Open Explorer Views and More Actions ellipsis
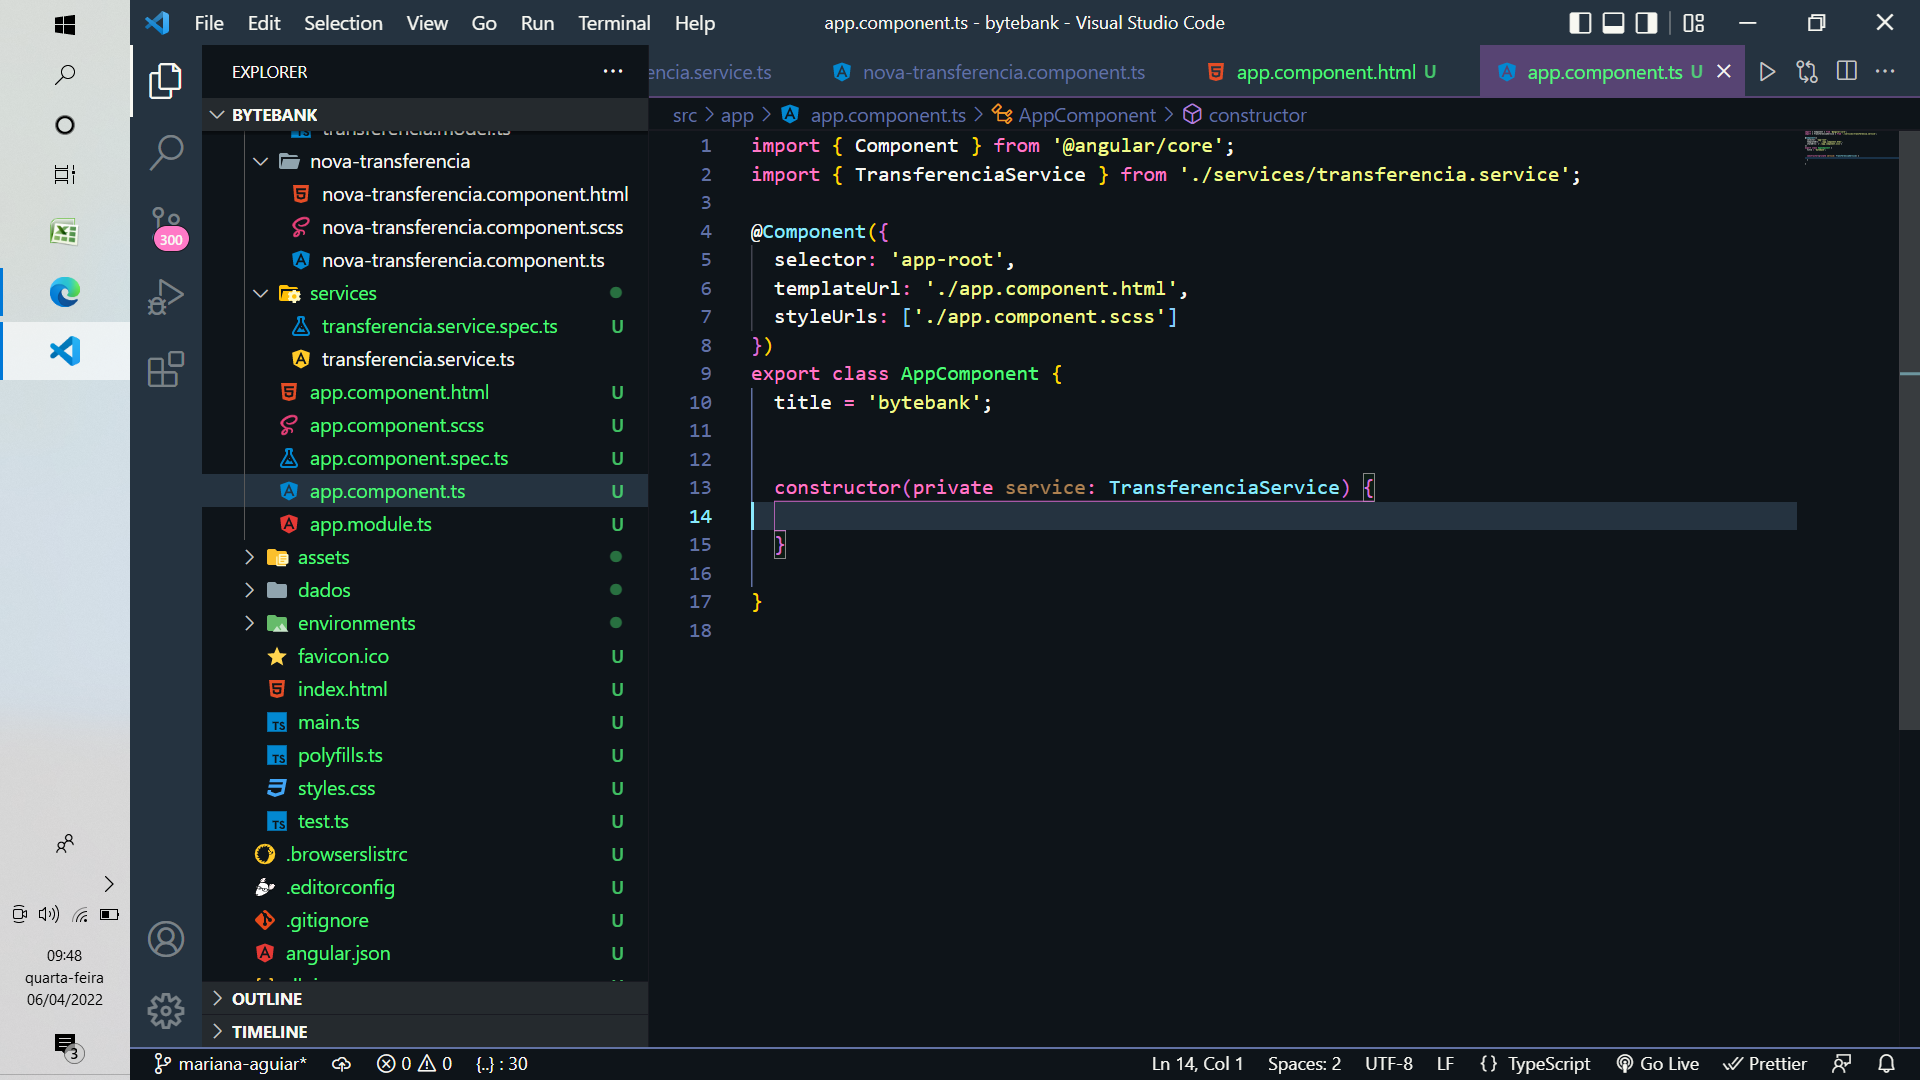Screen dimensions: 1920x1080 click(613, 72)
